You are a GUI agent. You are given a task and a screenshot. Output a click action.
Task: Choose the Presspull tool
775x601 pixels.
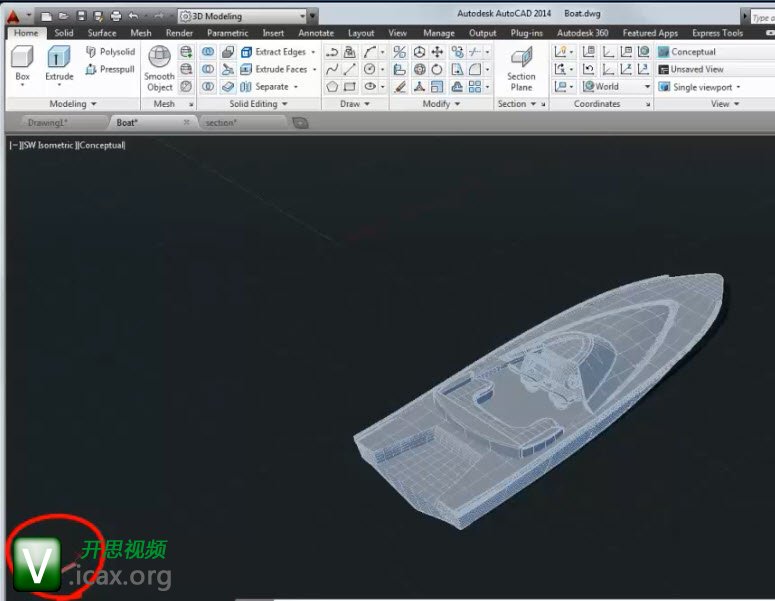(x=110, y=69)
